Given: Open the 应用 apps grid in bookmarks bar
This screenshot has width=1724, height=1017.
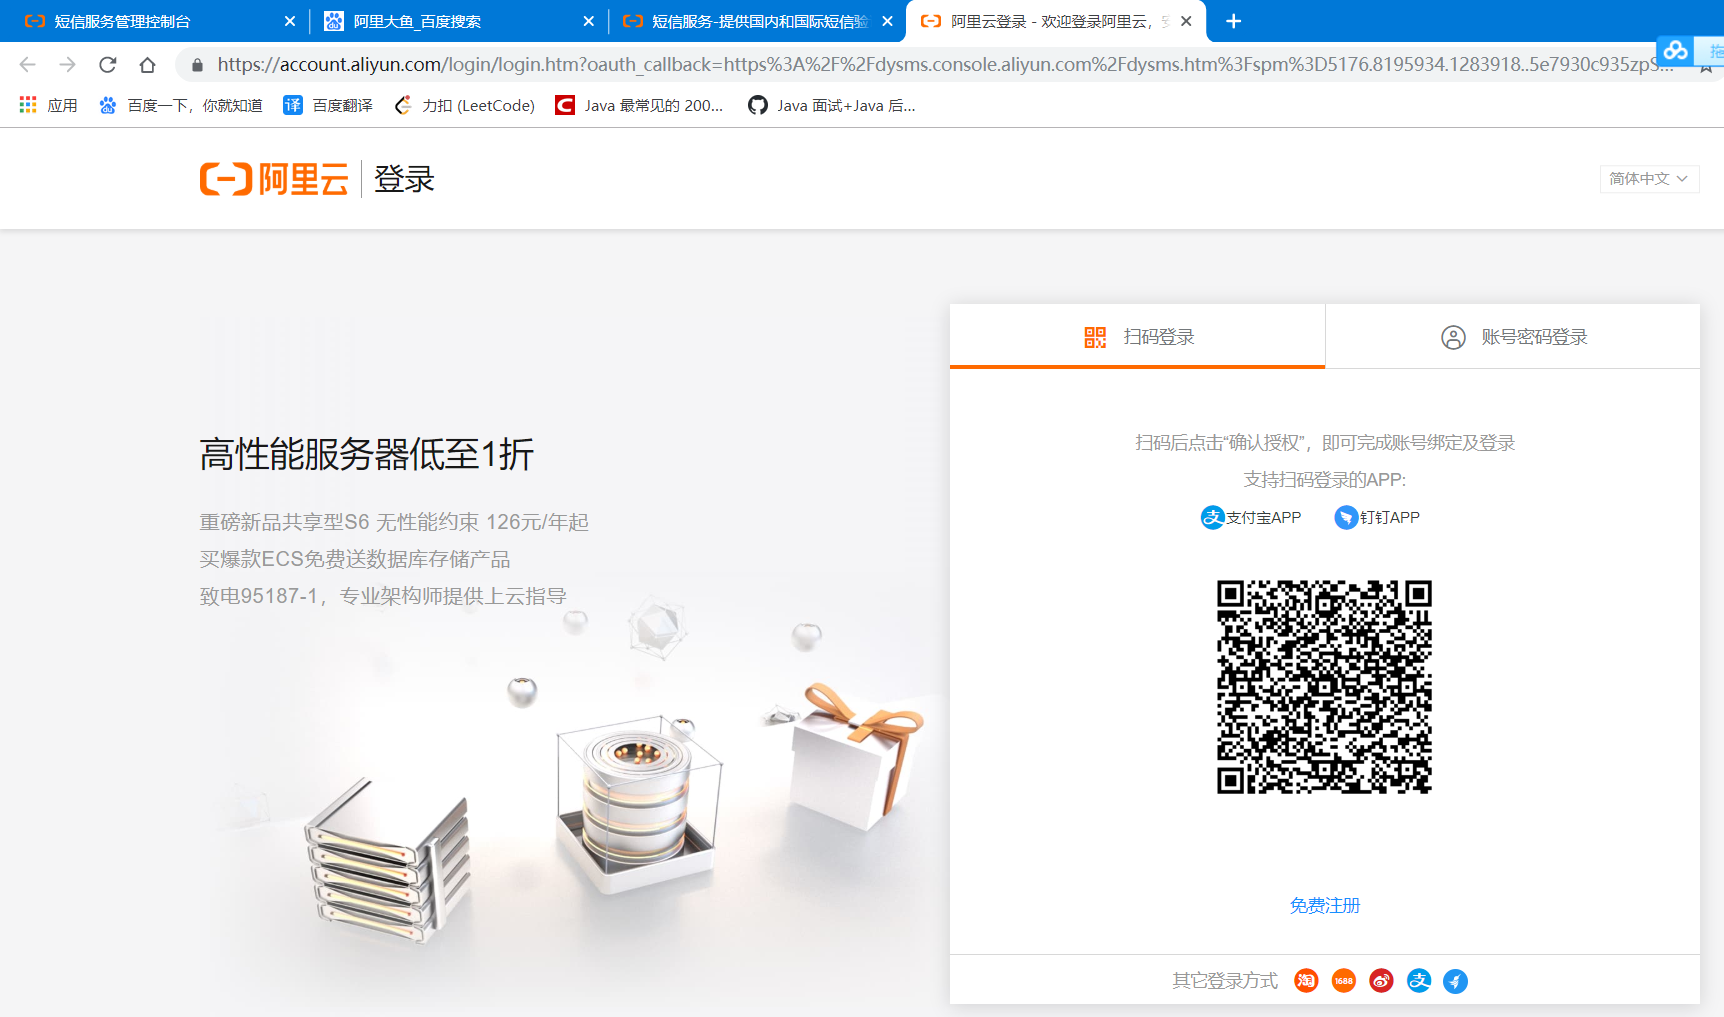Looking at the screenshot, I should [48, 105].
